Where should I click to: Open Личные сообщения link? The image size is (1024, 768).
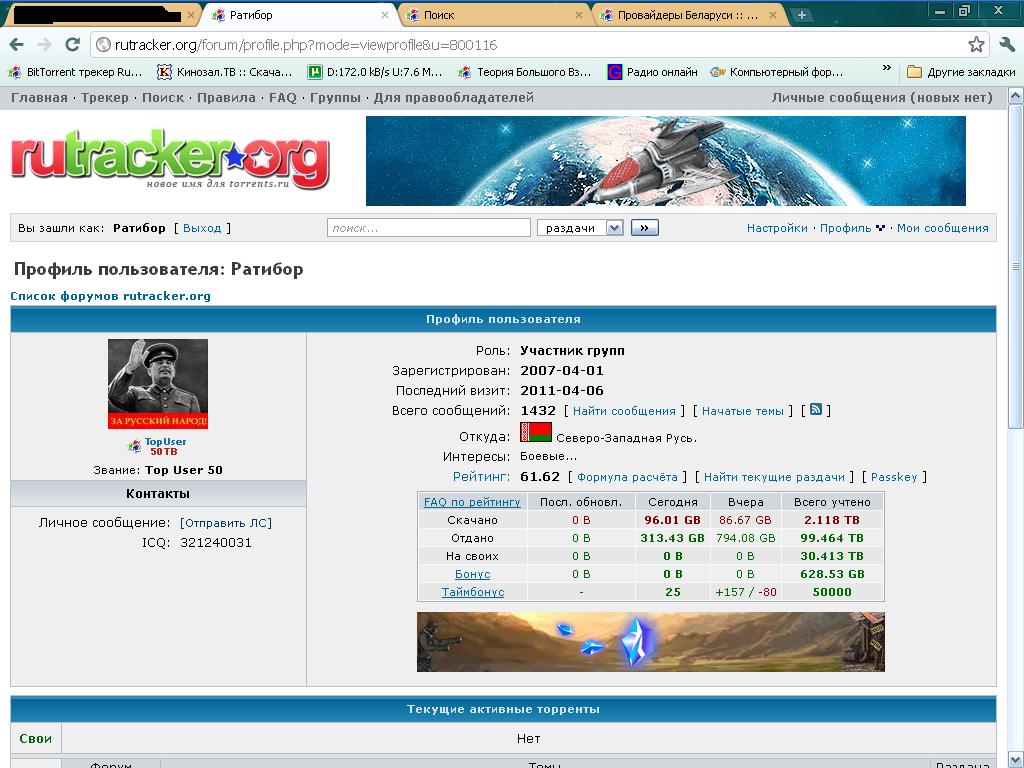tap(882, 98)
